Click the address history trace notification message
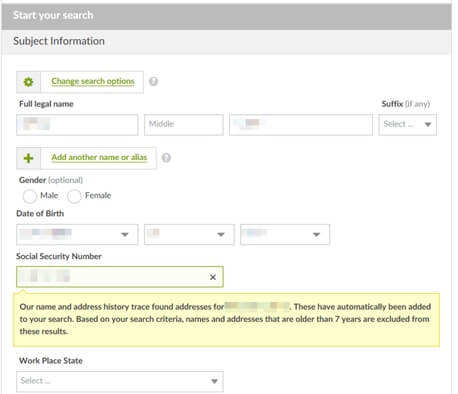The width and height of the screenshot is (458, 394). pos(226,319)
